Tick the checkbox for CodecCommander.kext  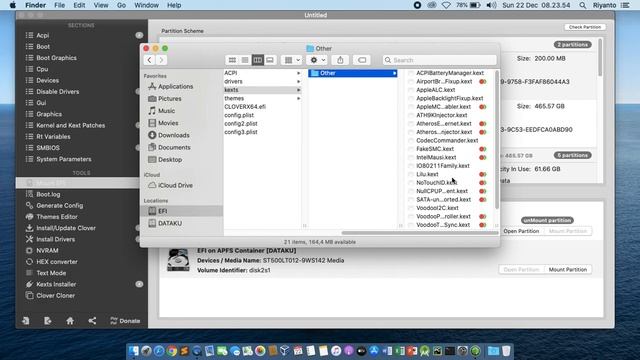pos(411,140)
